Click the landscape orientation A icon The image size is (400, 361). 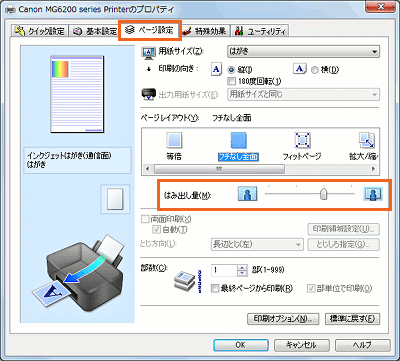pos(300,69)
